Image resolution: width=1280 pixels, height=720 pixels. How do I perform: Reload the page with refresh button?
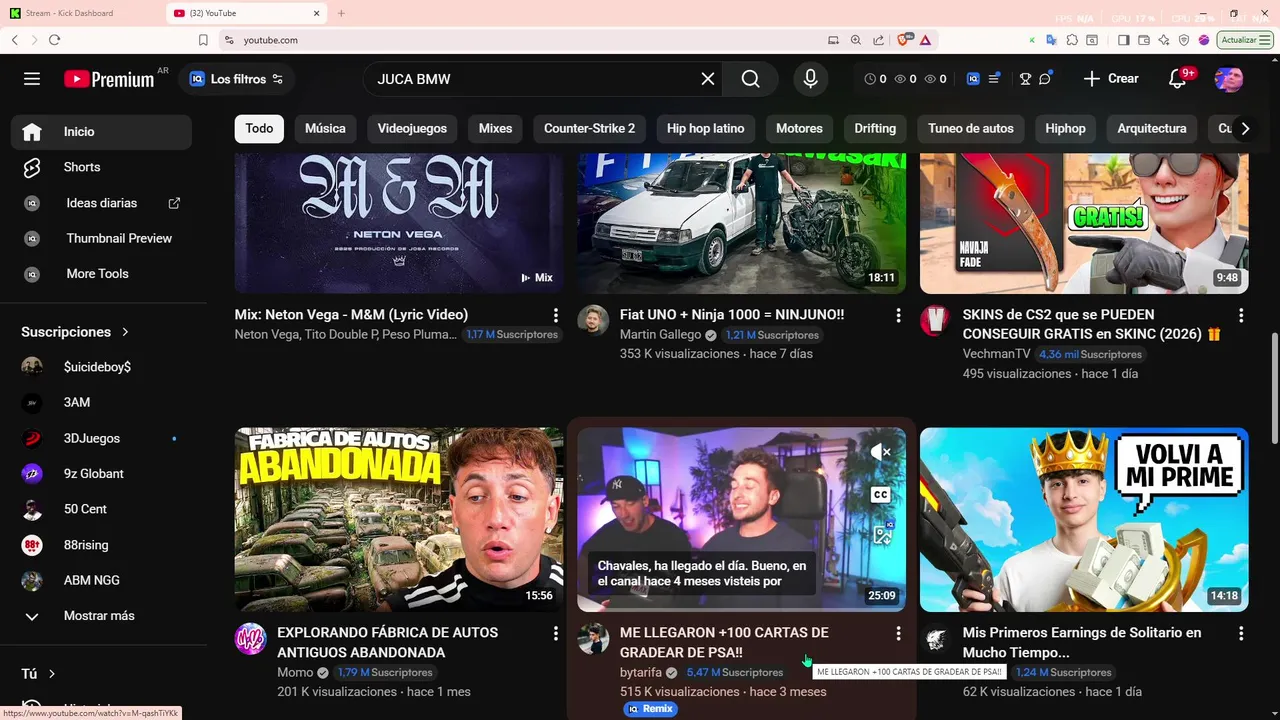tap(54, 40)
